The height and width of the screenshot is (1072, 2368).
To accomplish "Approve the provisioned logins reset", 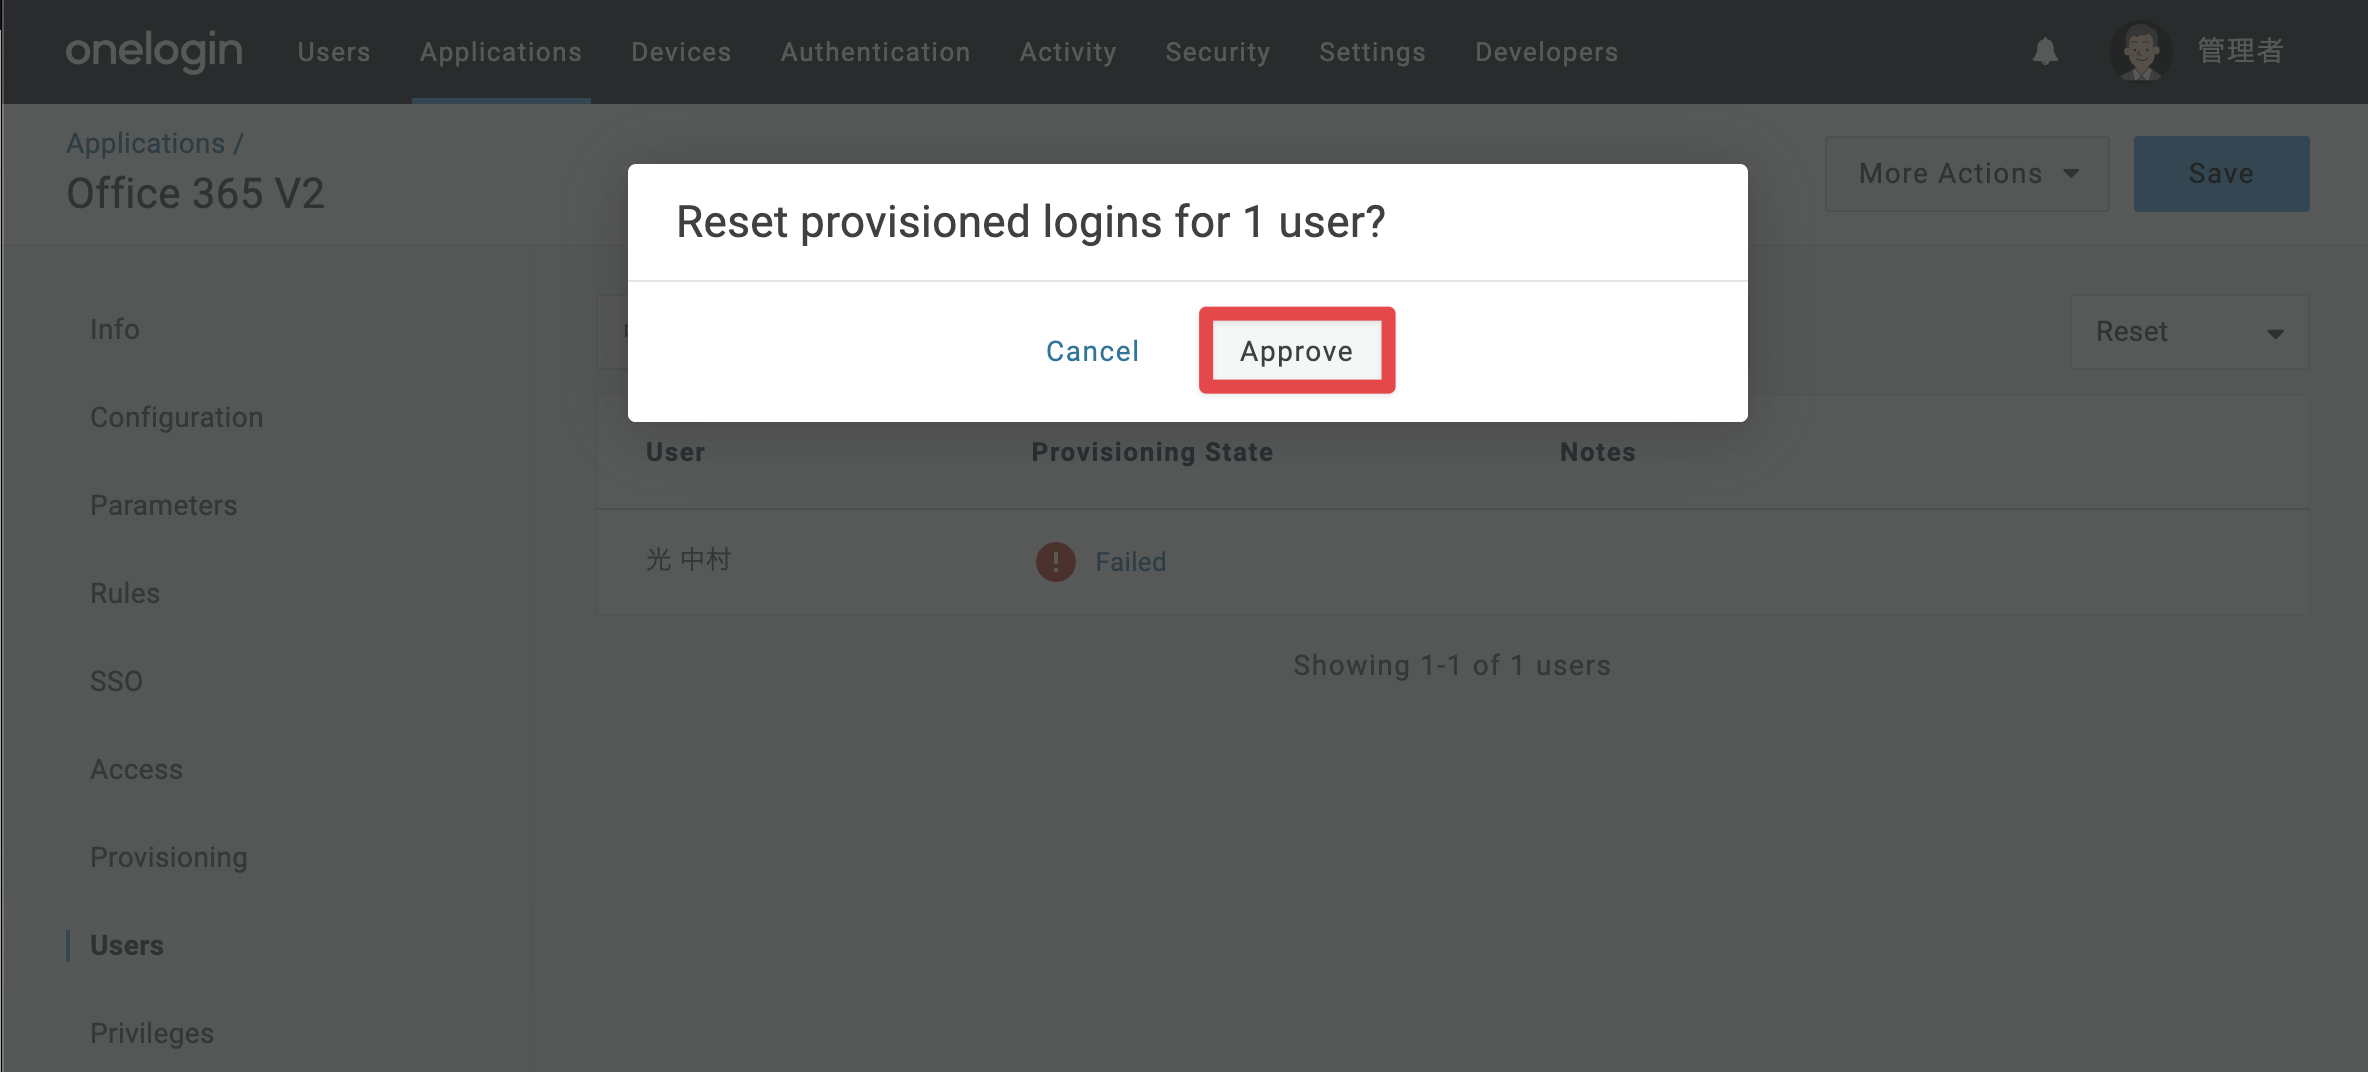I will point(1297,351).
